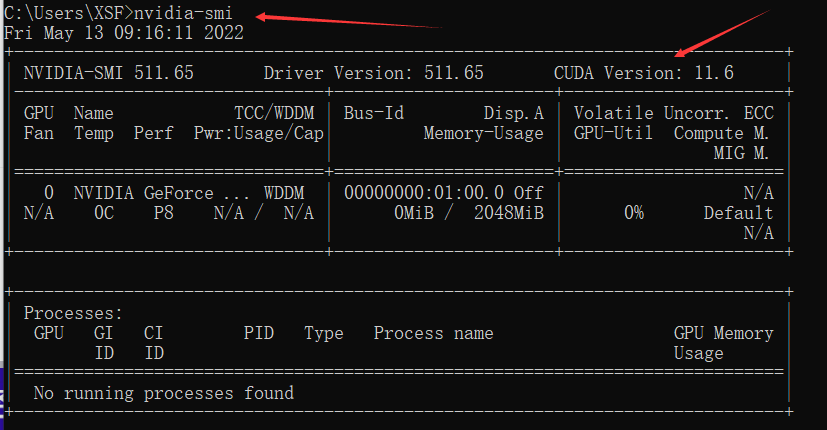Click the 'GI' column header

tap(103, 333)
